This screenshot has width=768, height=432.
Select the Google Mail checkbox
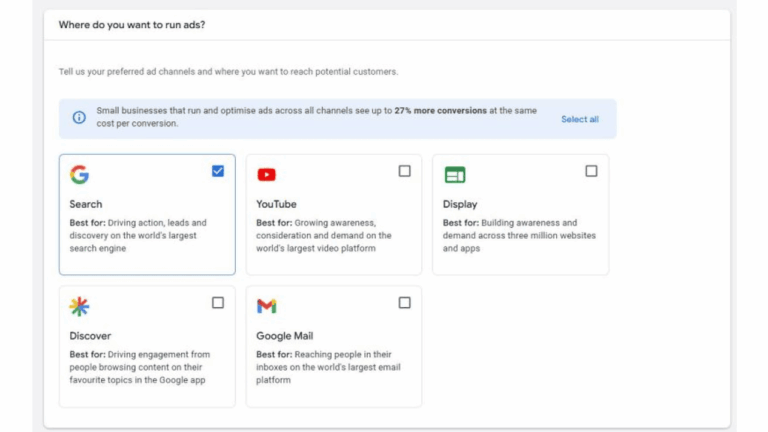pos(405,303)
